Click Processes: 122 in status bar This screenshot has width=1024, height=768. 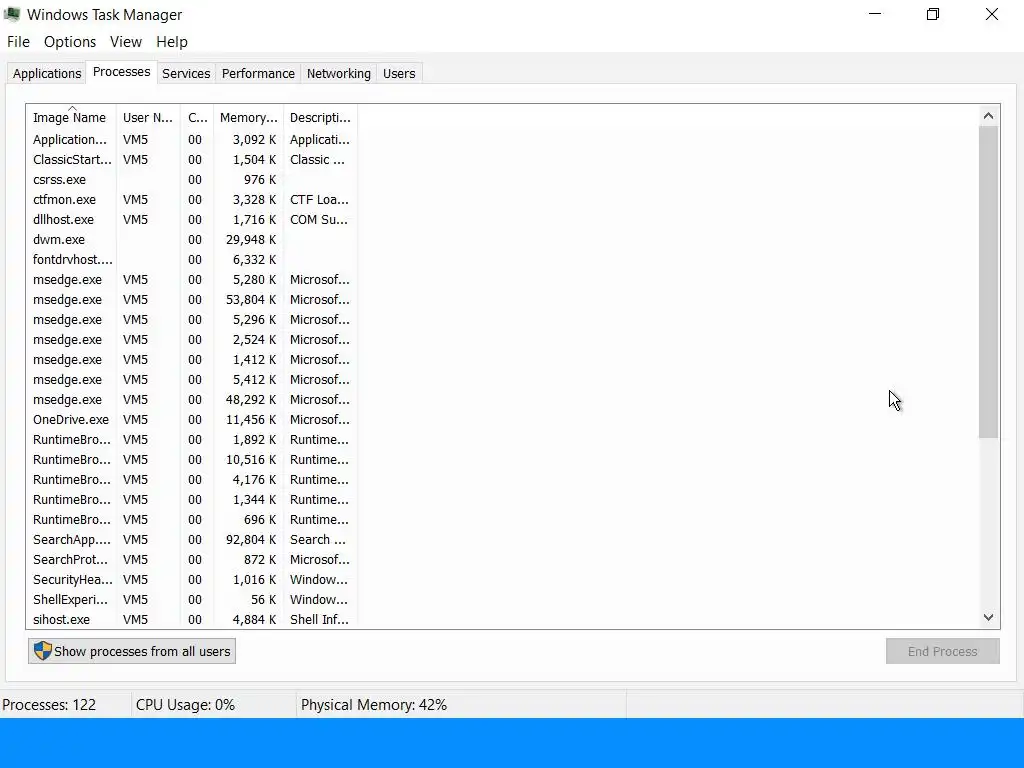coord(49,705)
